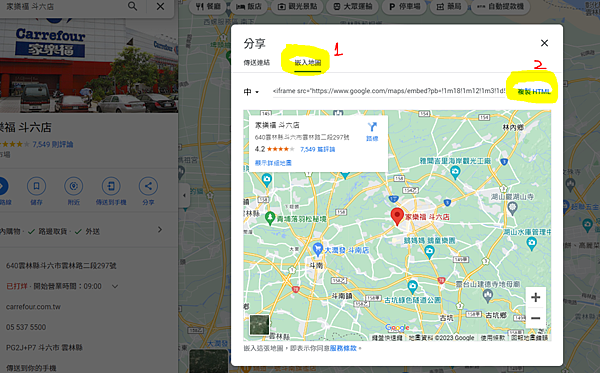Click the 雅聞峇里海岸觀光工廠 camera marker

[455, 173]
